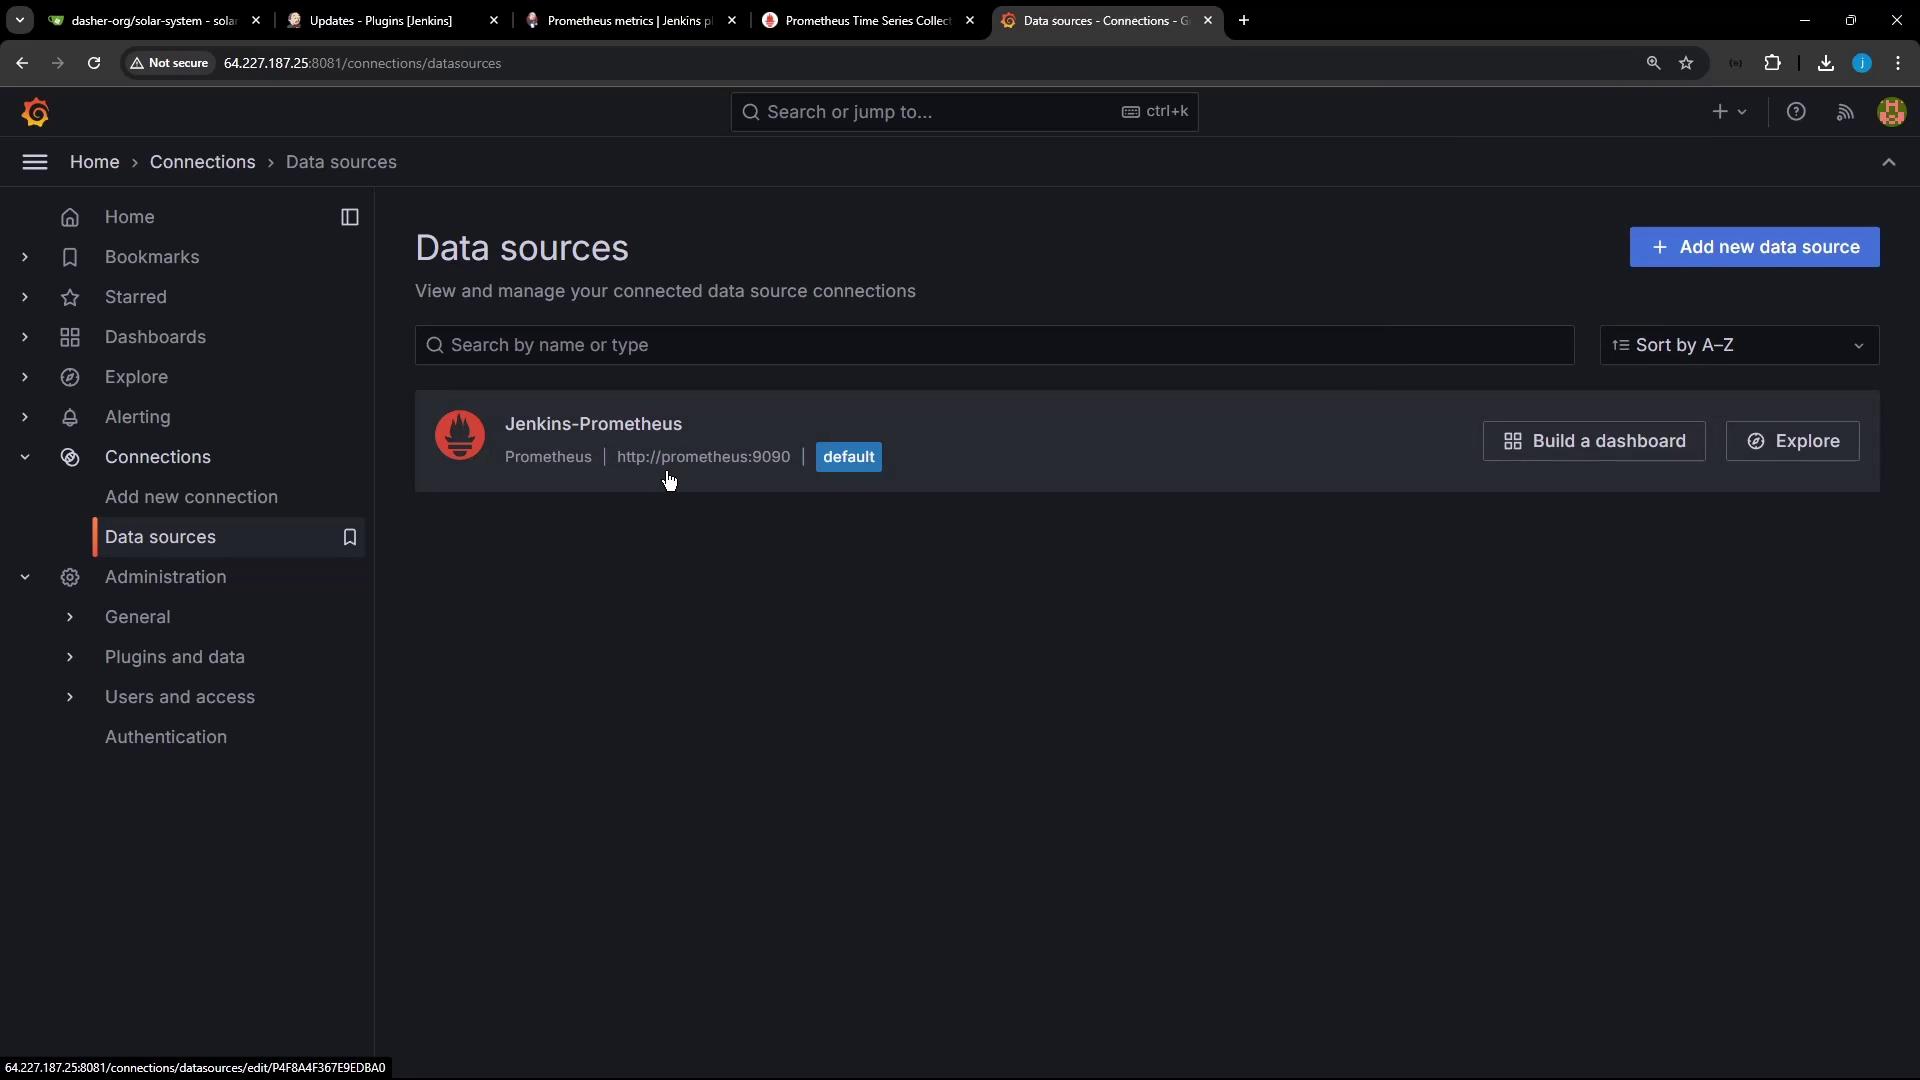Click the user profile avatar
Screen dimensions: 1920x1080
coord(1891,112)
